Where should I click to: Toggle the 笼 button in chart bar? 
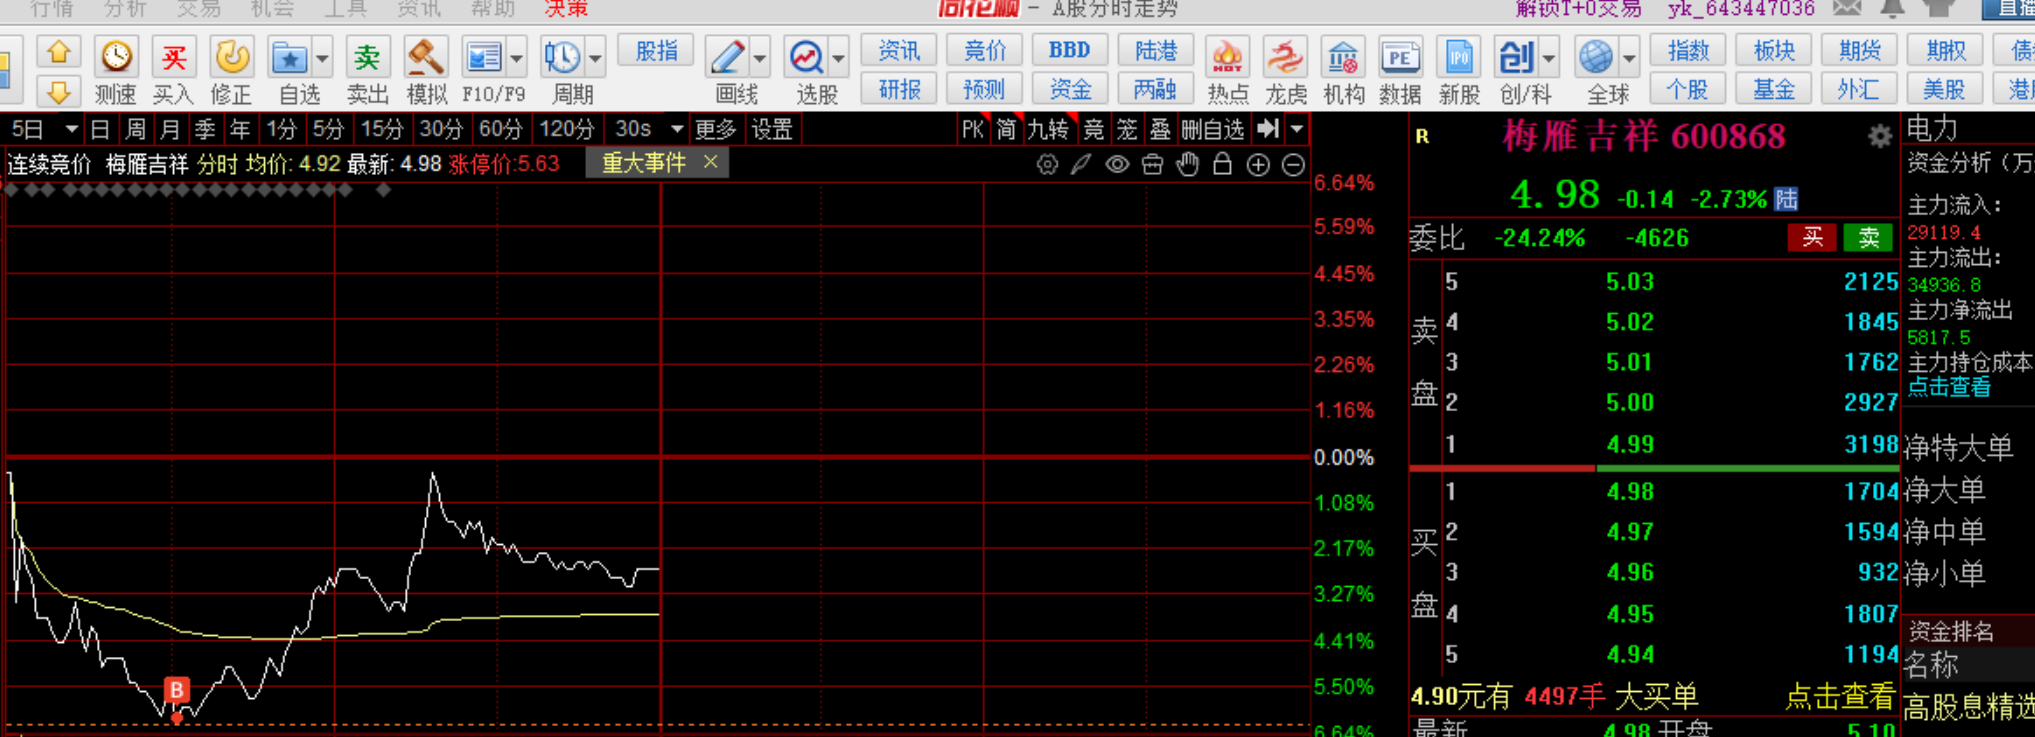point(1127,129)
